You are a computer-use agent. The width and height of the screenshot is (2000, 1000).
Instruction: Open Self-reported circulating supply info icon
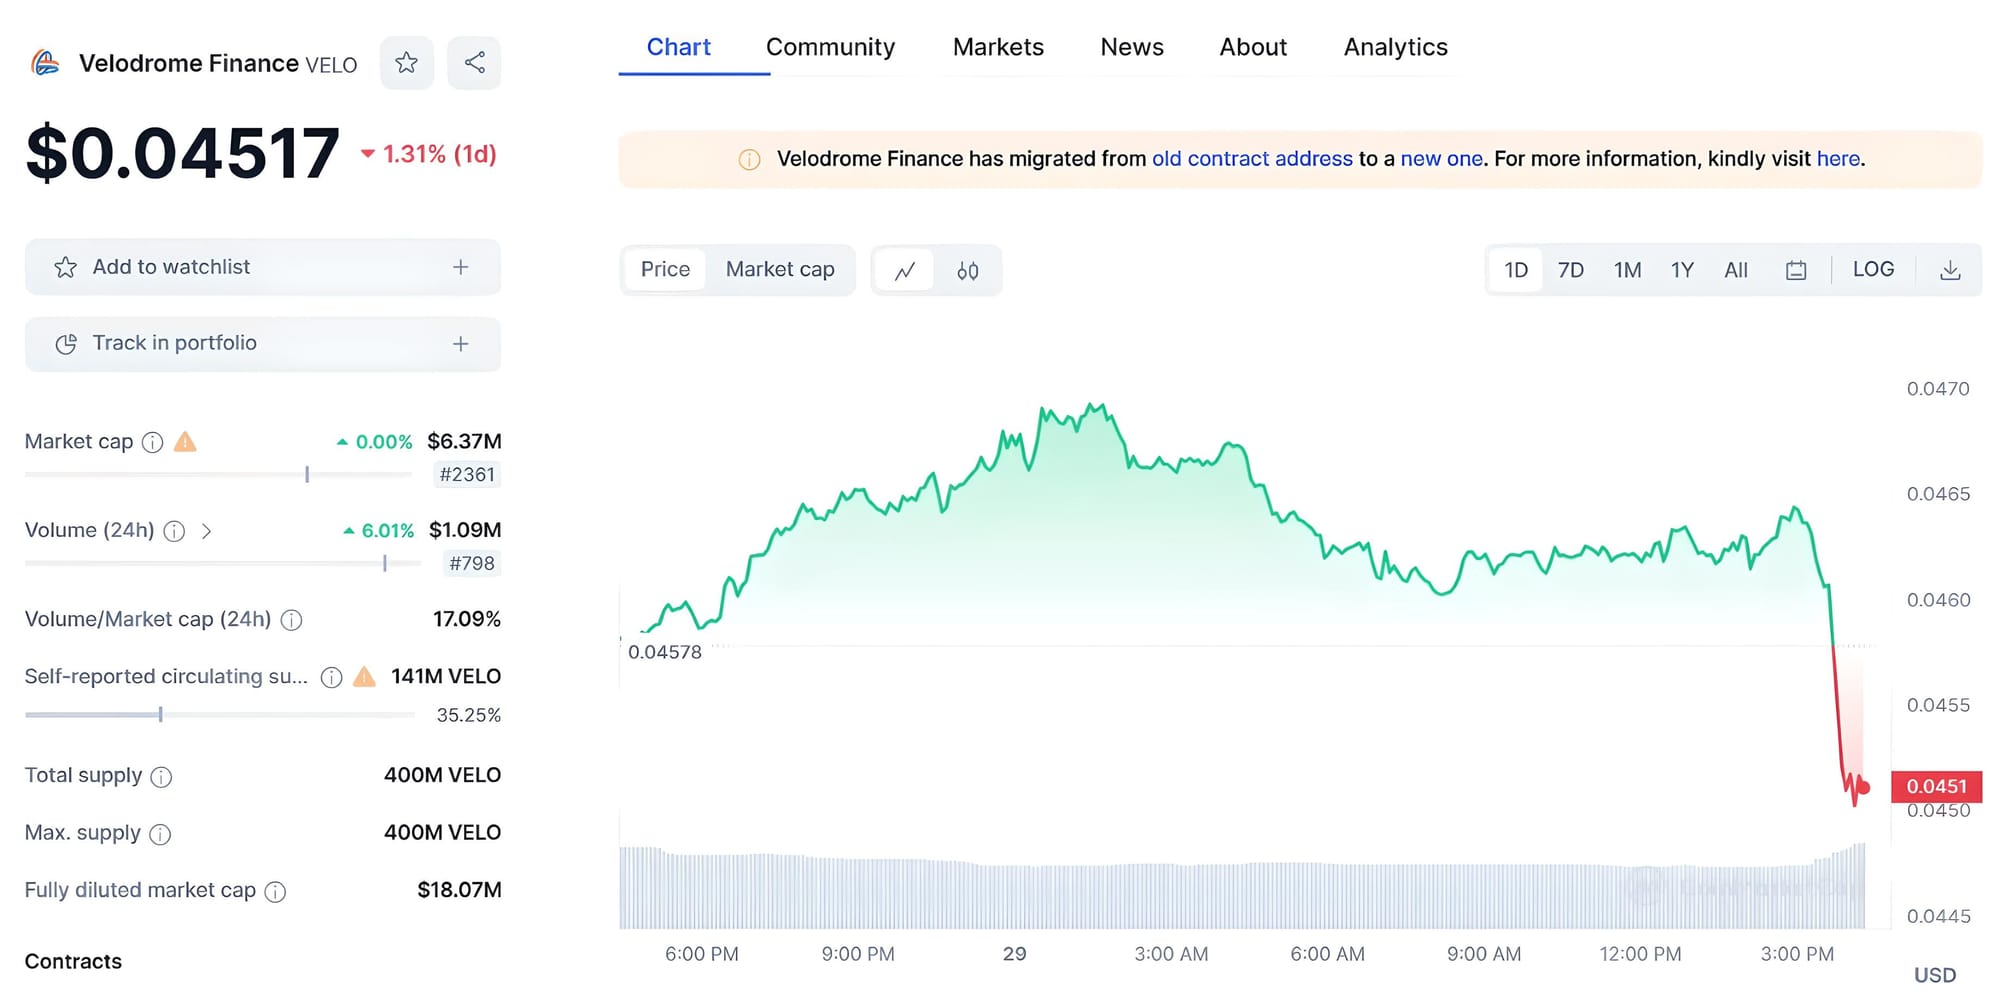331,677
